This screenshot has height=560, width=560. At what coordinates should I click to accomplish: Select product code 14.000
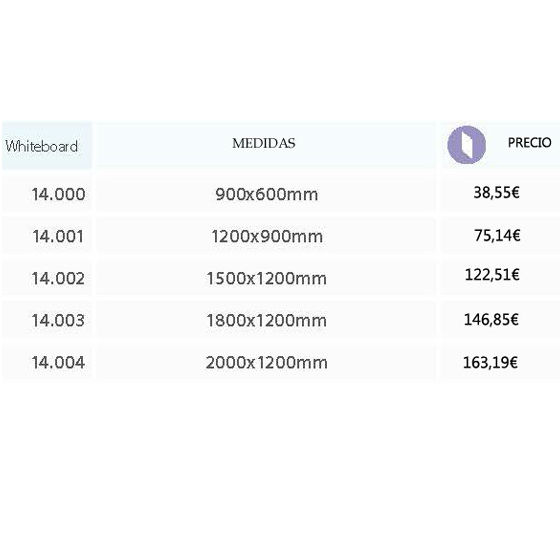[59, 194]
